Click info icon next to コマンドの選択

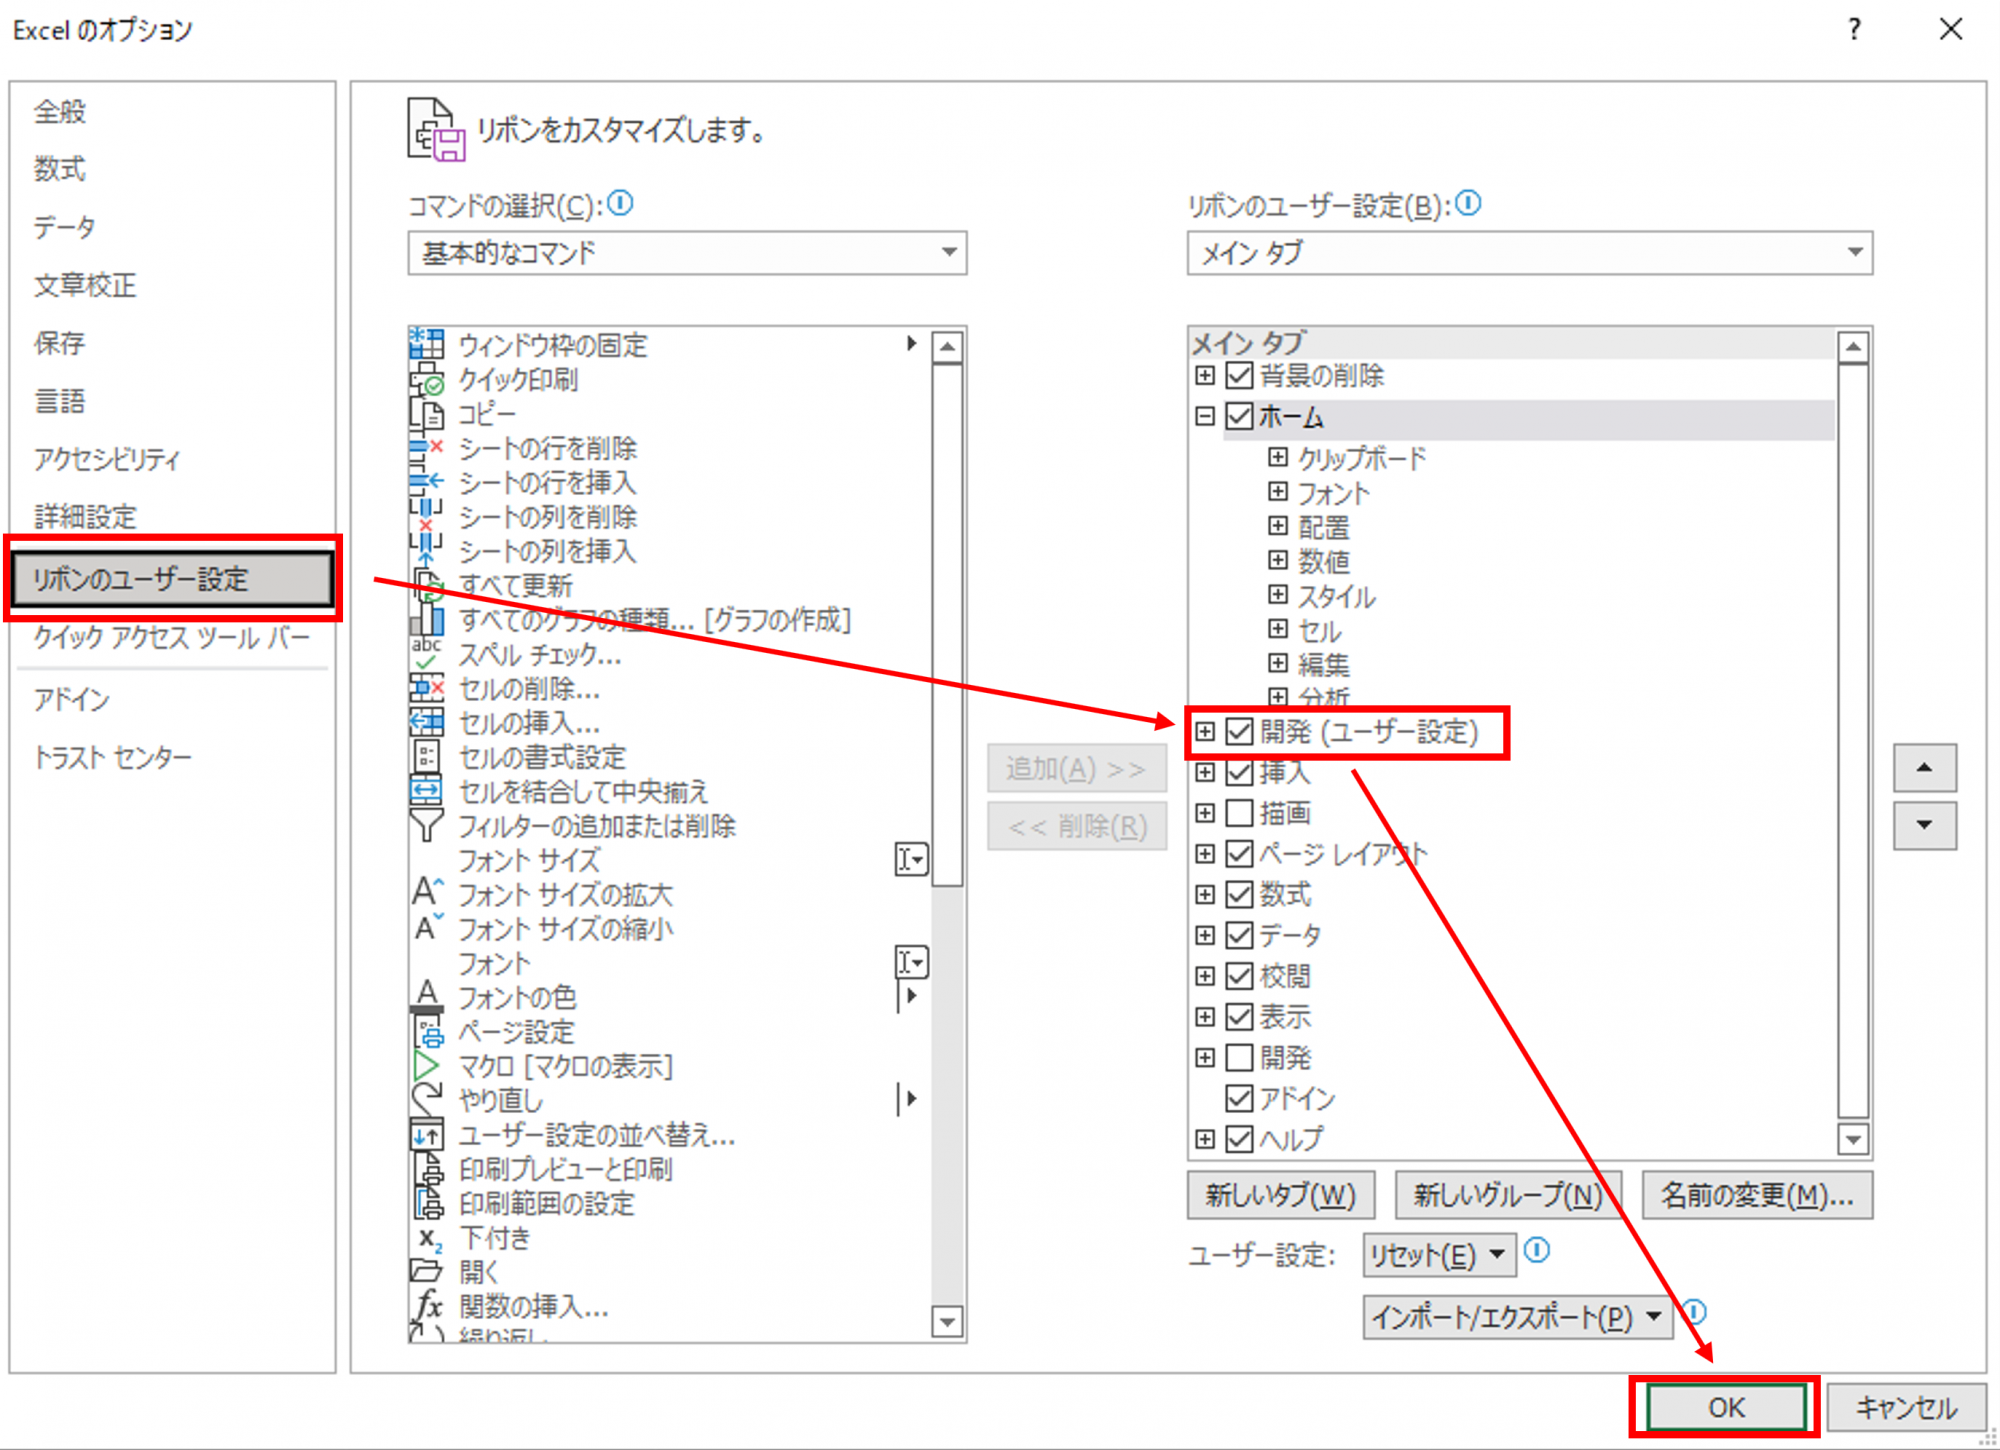pyautogui.click(x=621, y=203)
